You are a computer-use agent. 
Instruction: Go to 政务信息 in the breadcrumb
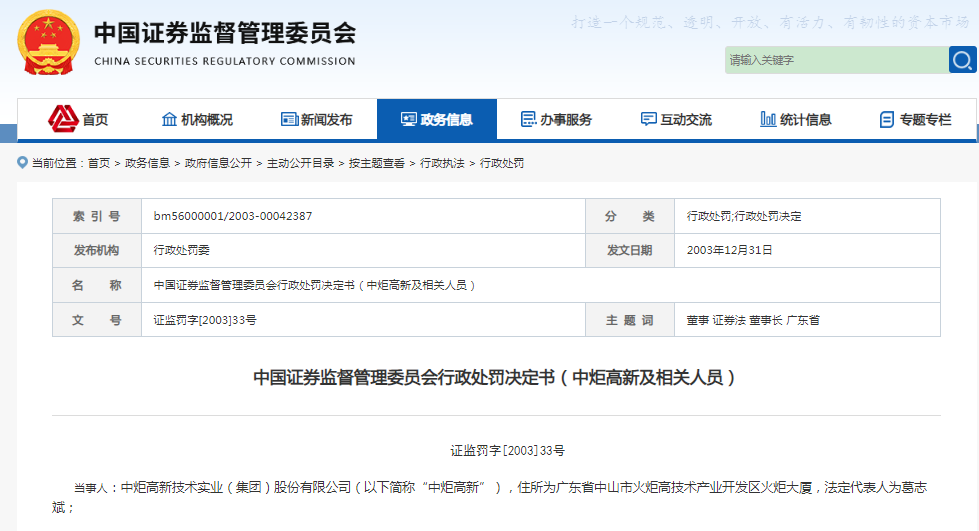pos(147,163)
